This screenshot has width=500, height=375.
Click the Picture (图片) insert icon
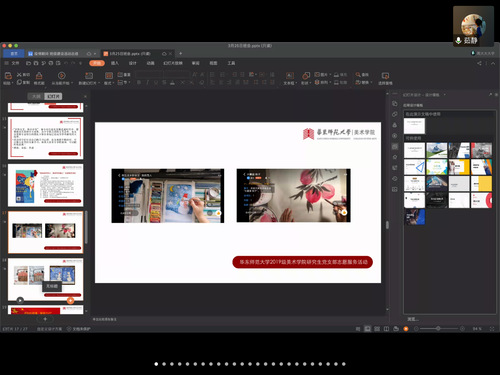click(x=317, y=75)
